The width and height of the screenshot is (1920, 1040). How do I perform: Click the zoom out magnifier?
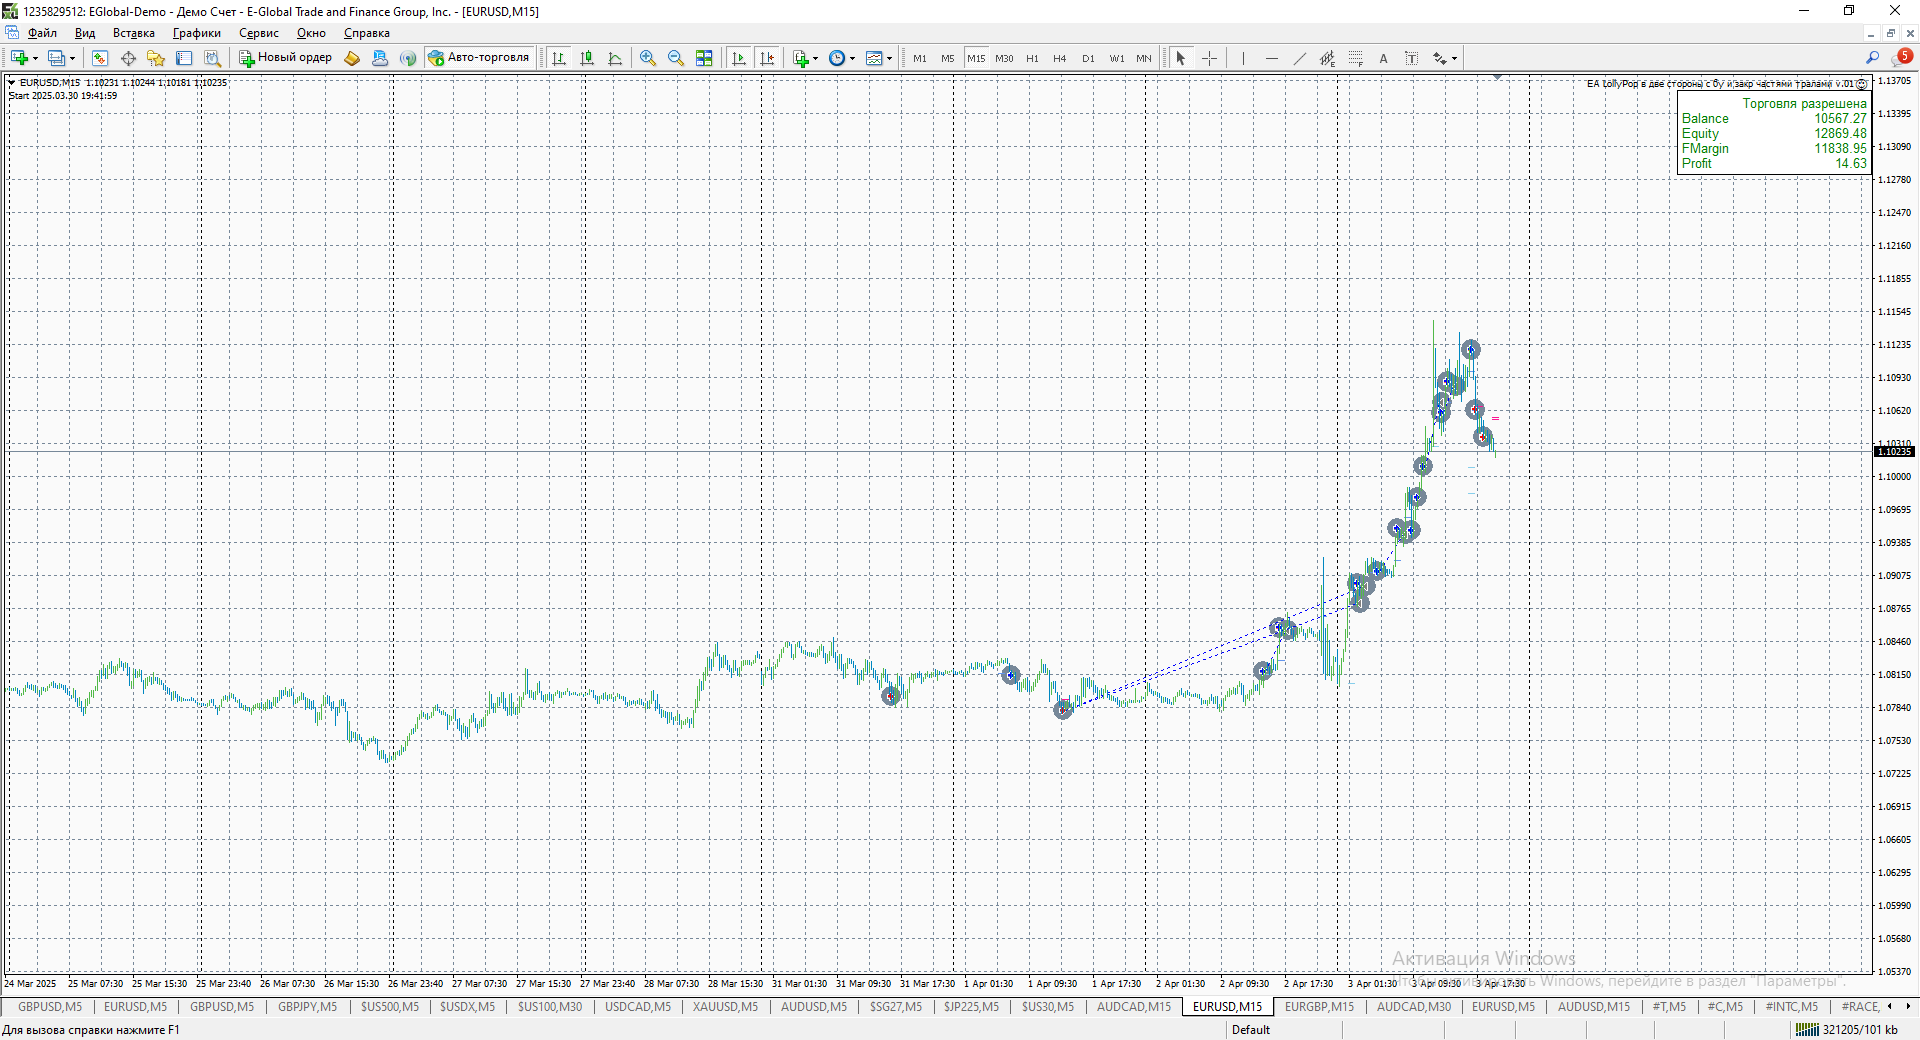pyautogui.click(x=676, y=58)
